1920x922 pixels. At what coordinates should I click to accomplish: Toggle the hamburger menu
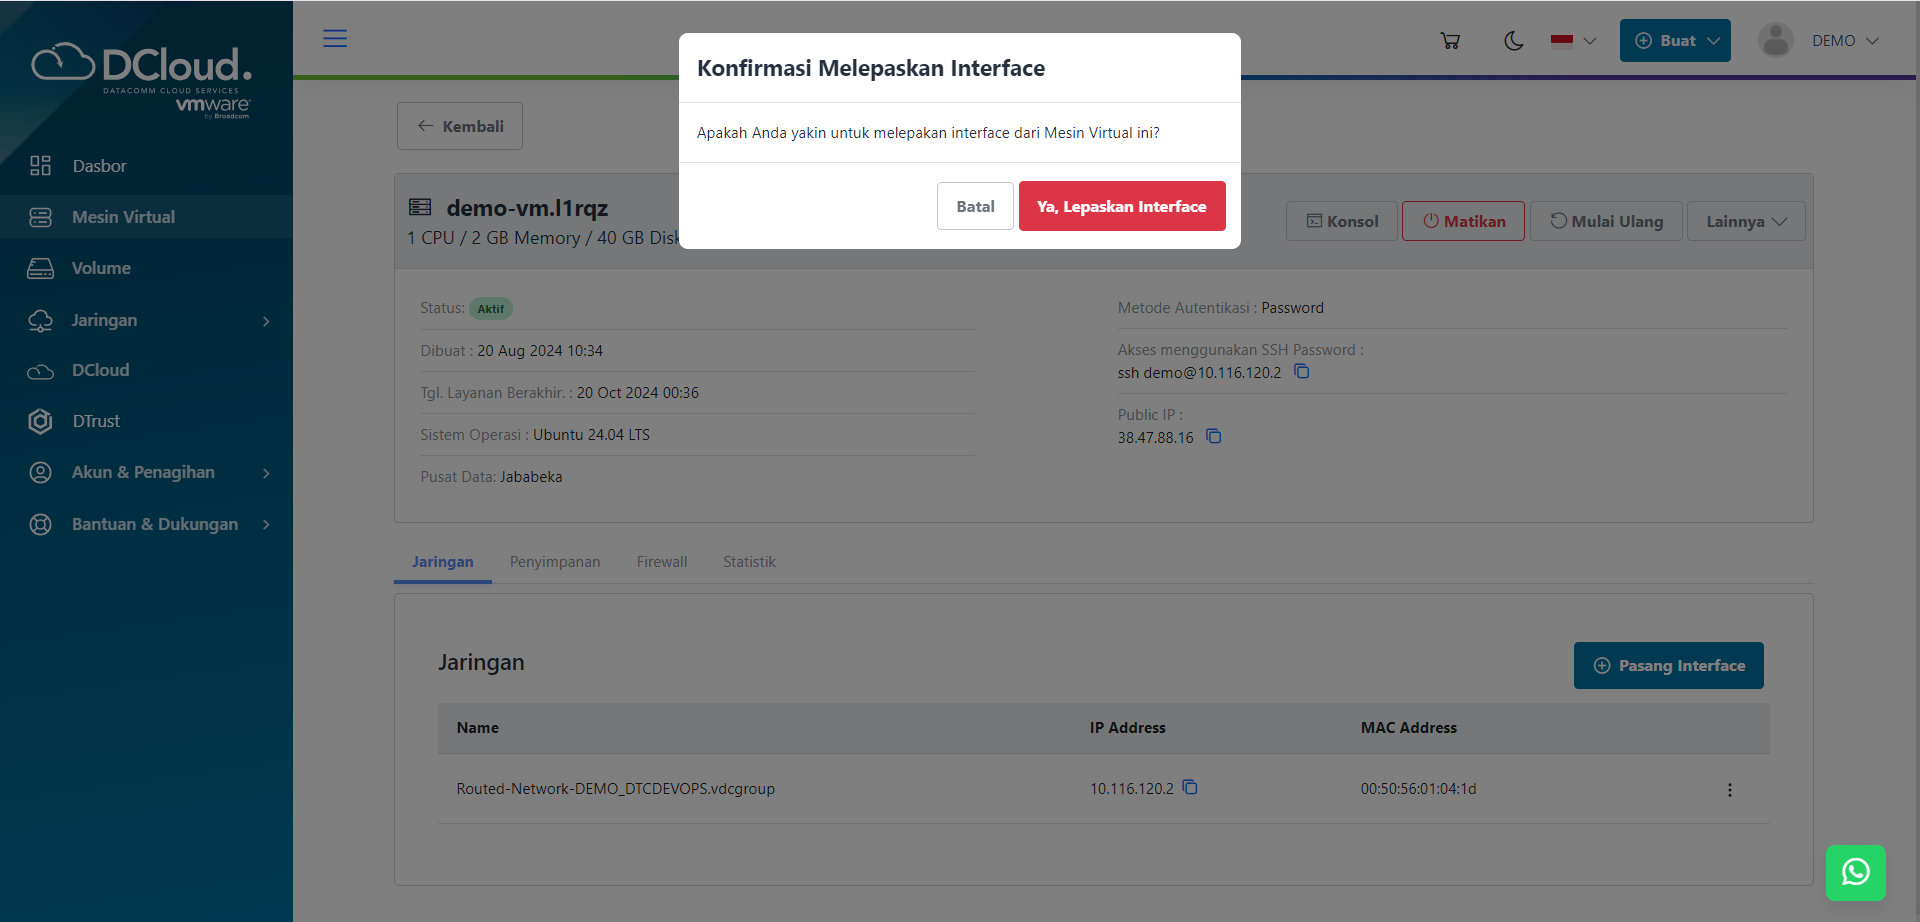(x=335, y=38)
